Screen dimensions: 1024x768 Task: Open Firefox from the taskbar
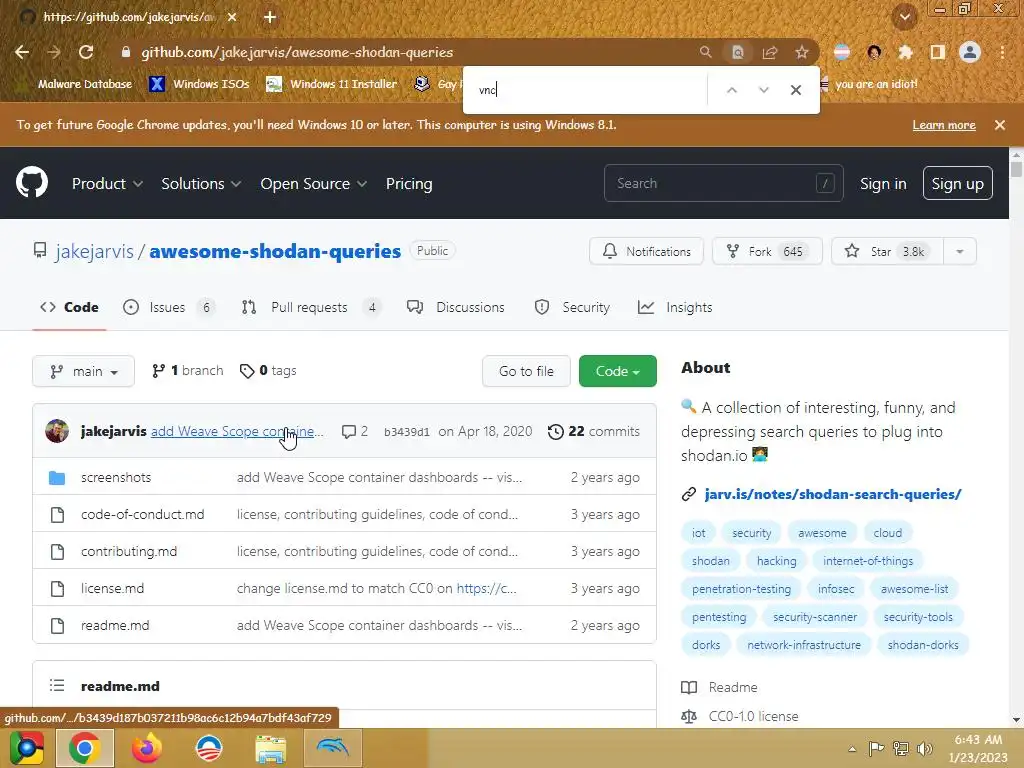(146, 748)
